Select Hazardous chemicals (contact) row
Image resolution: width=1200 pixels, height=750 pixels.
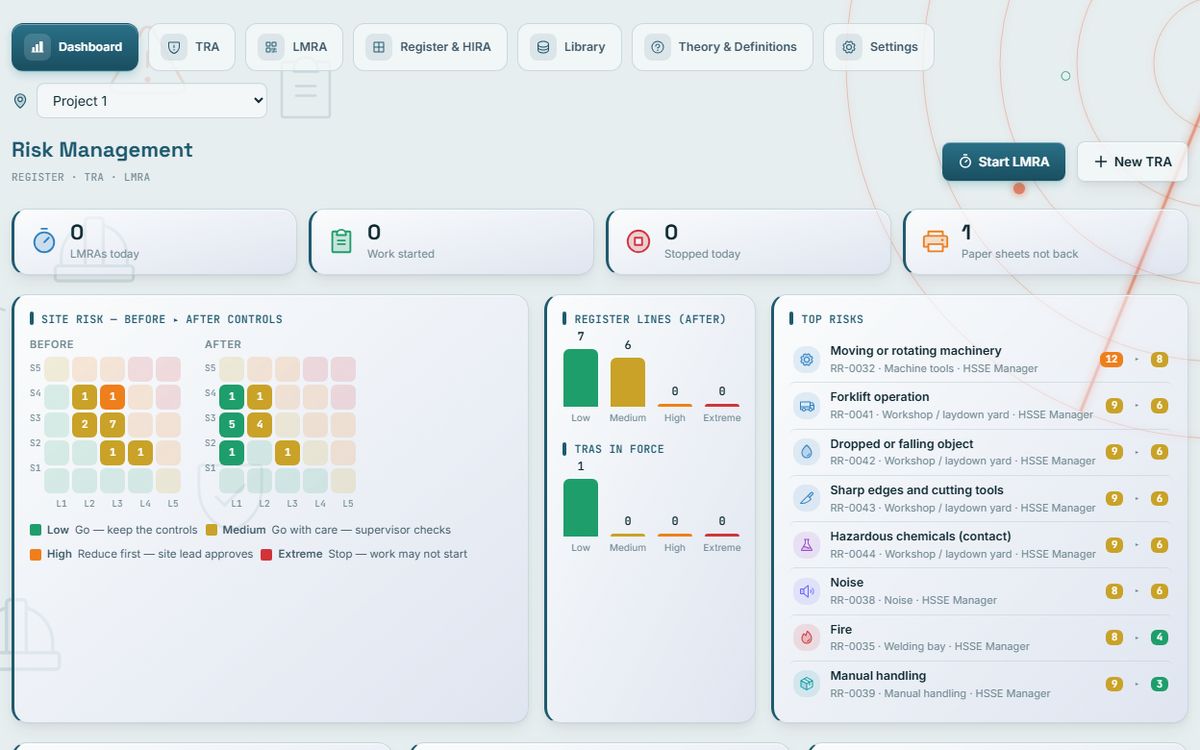980,544
